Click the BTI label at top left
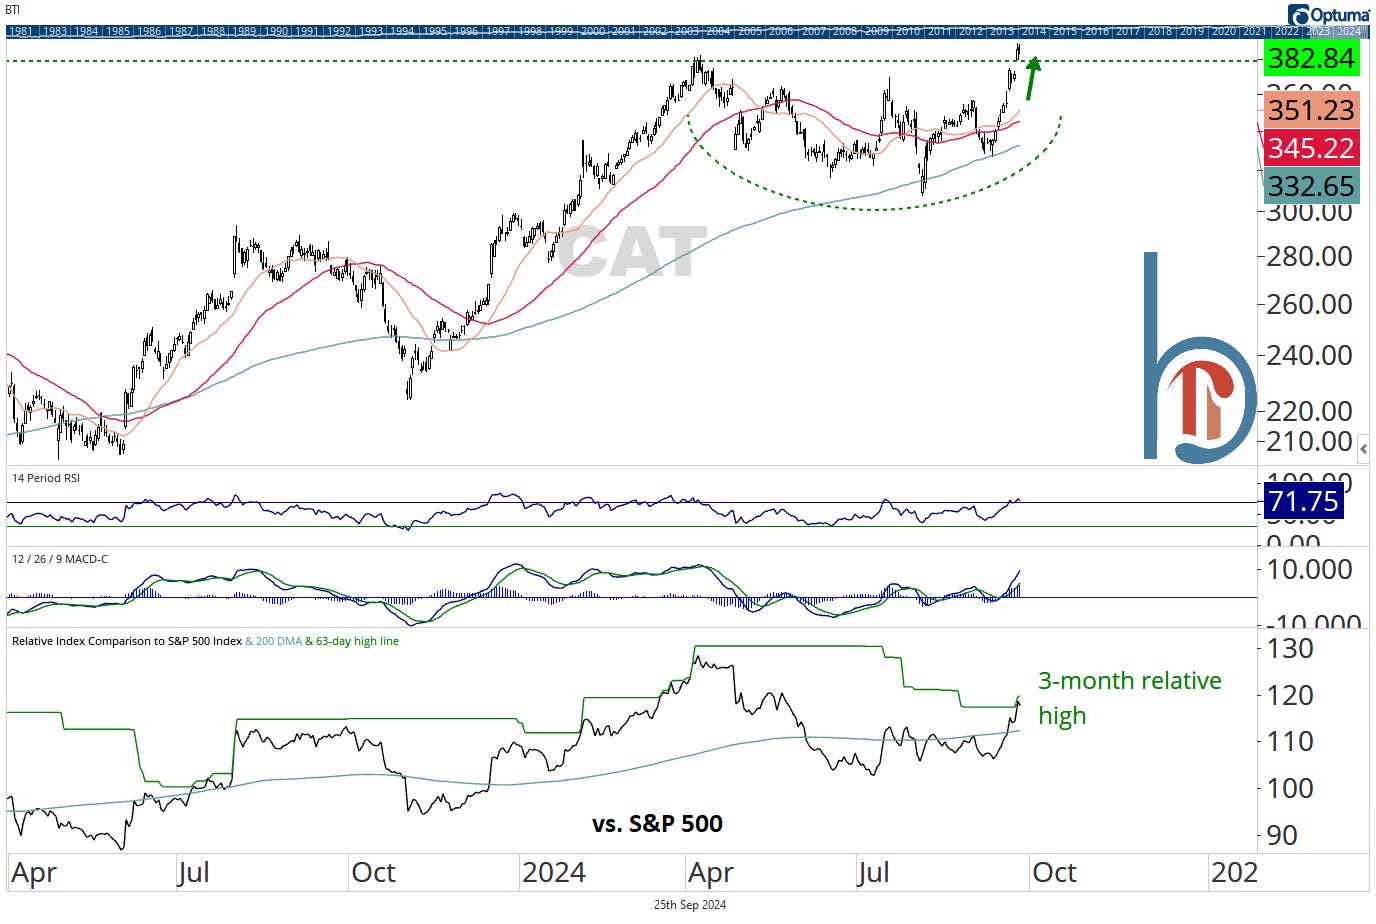 (x=13, y=9)
